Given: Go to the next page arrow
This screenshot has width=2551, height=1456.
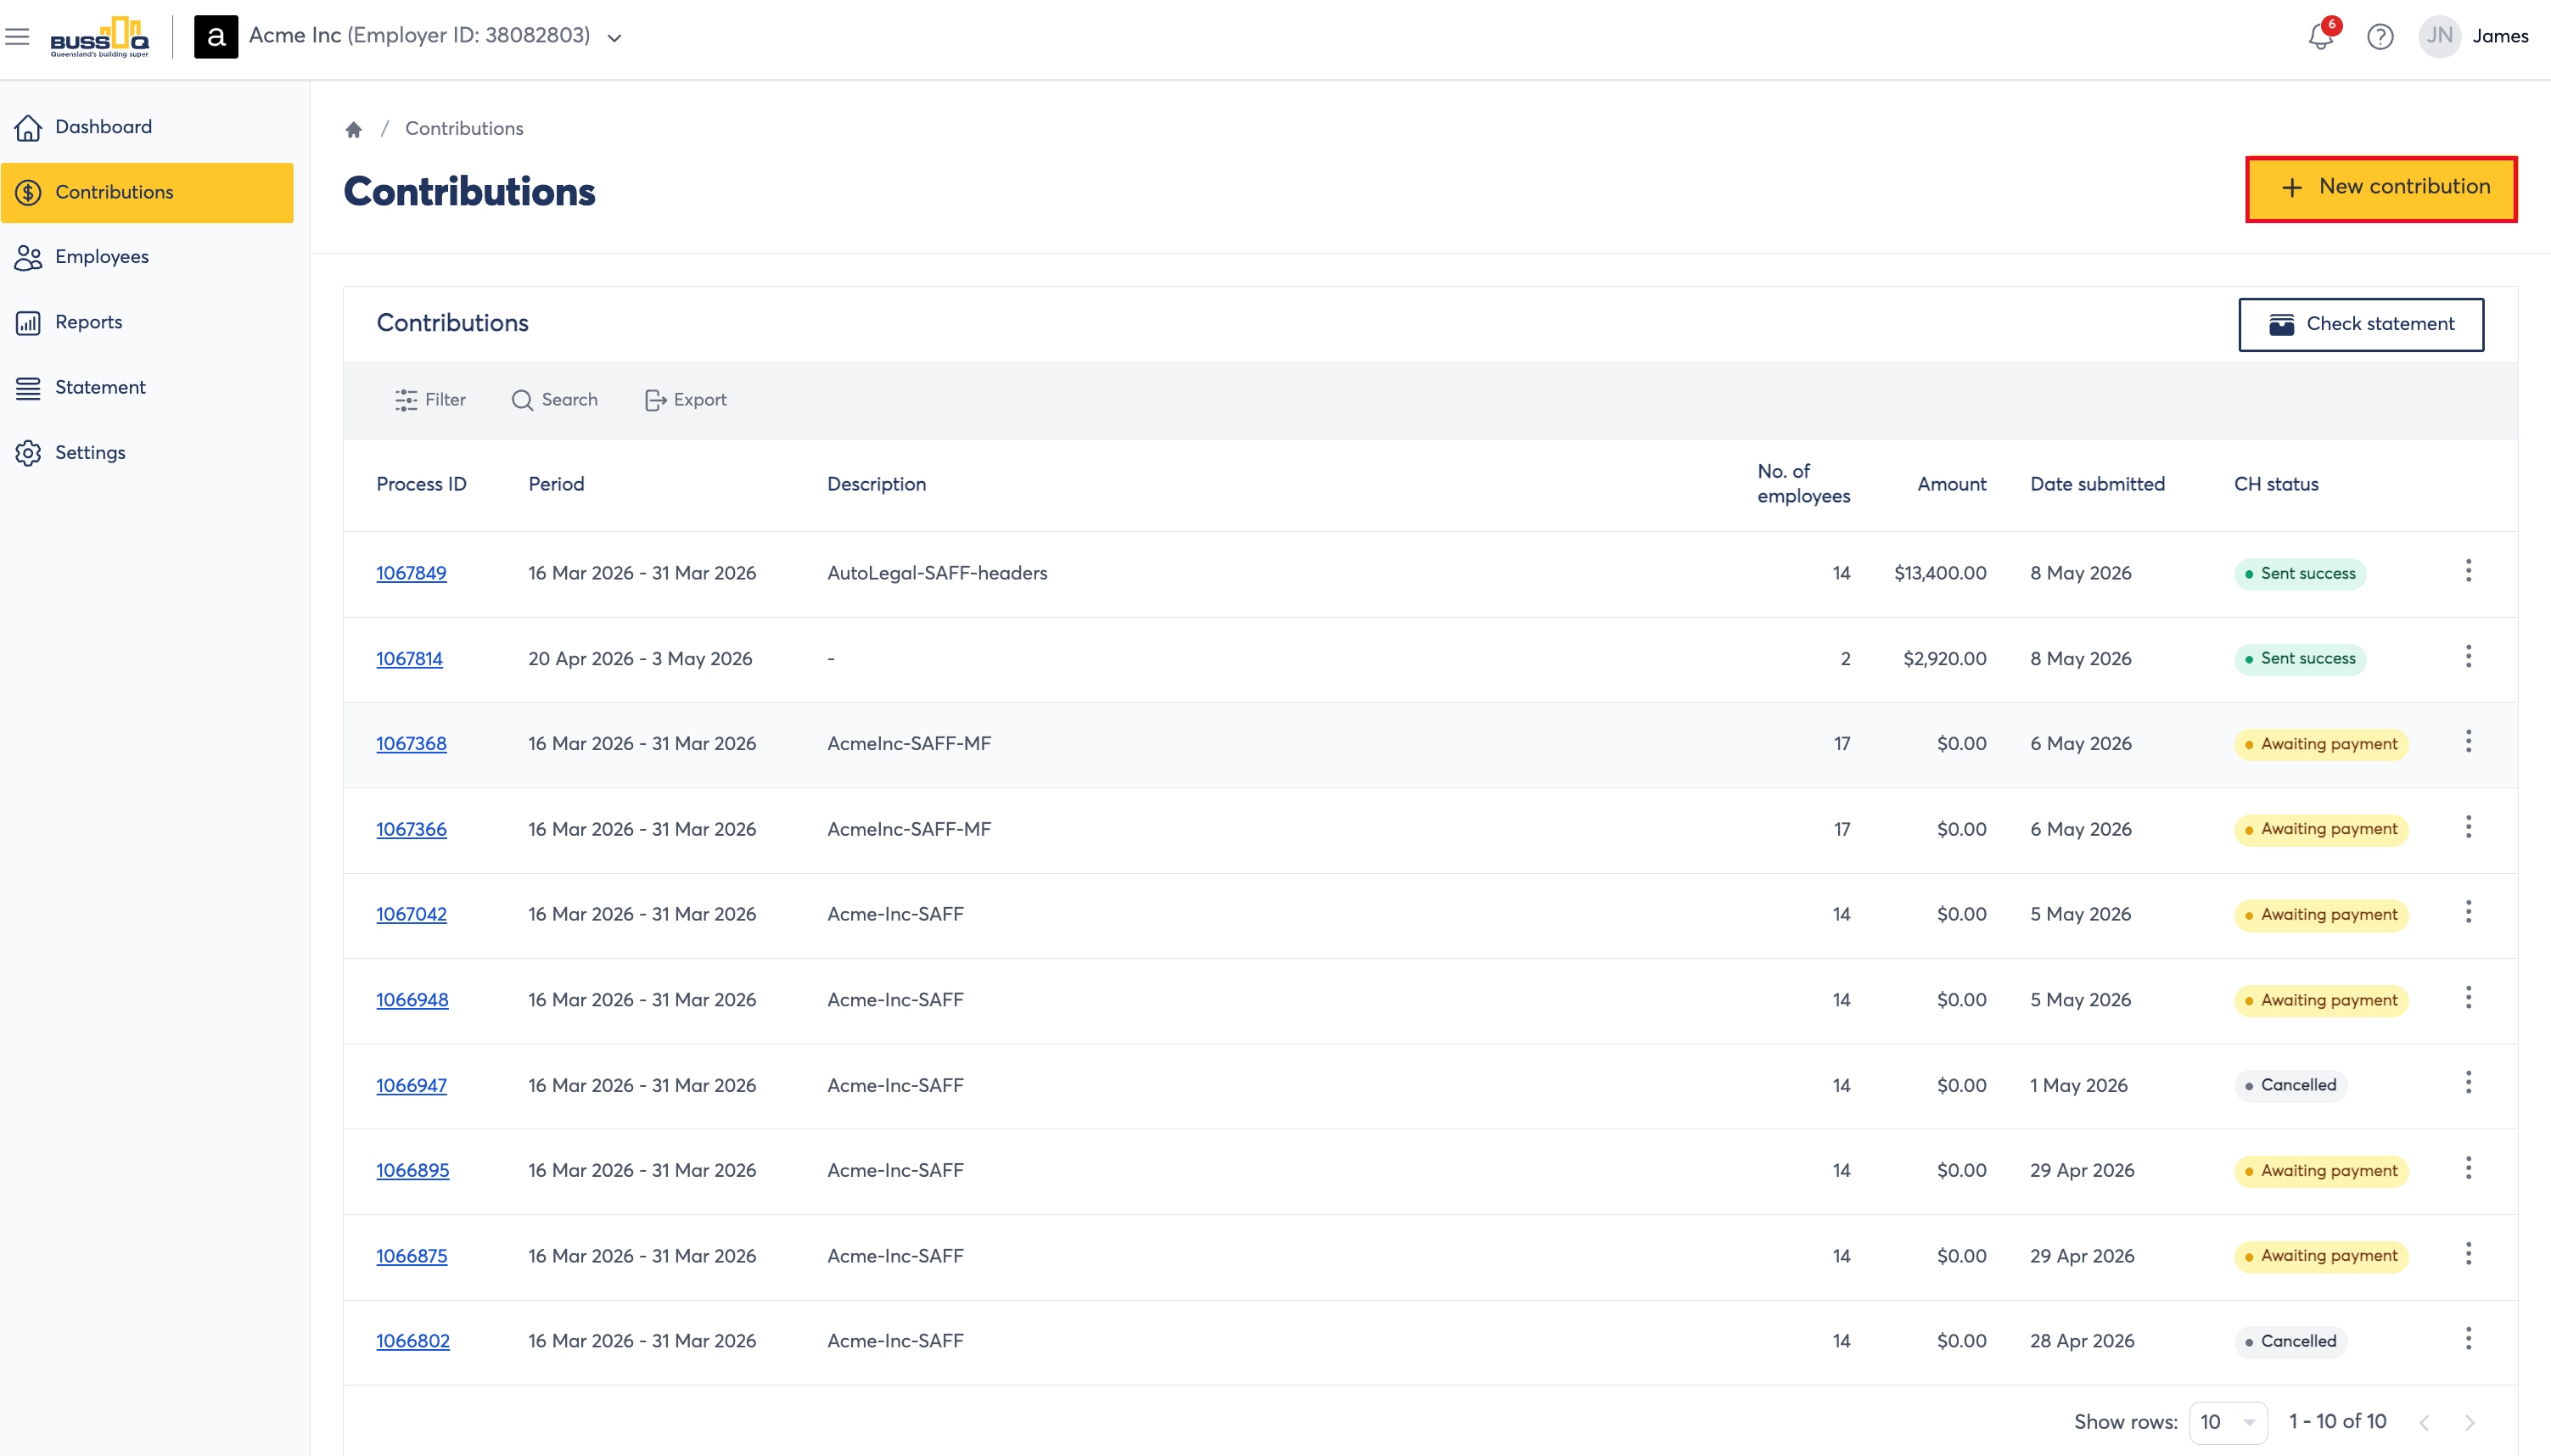Looking at the screenshot, I should pos(2470,1423).
